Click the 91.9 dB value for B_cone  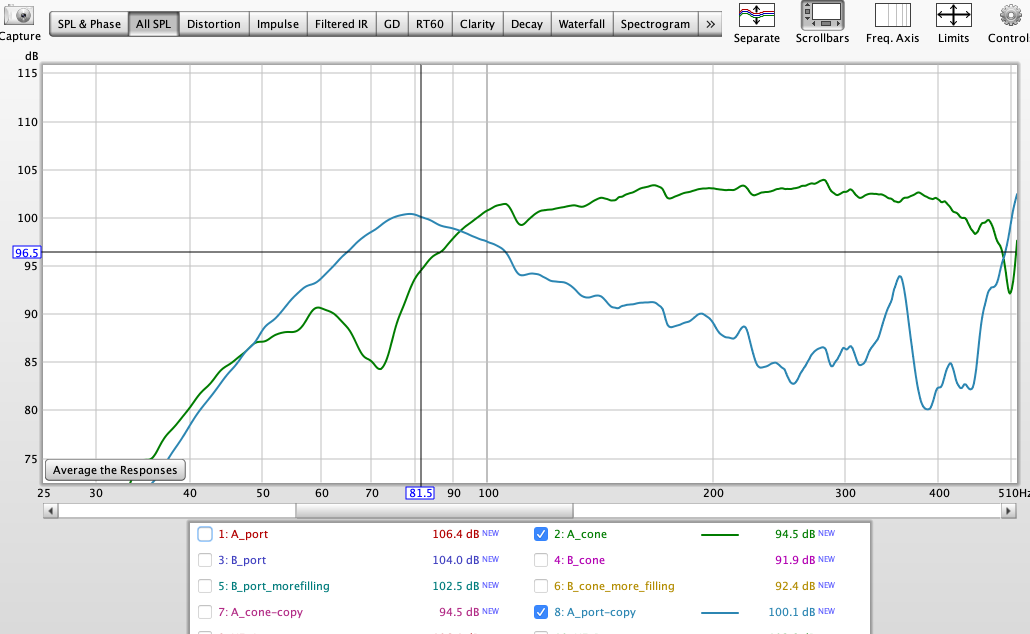point(795,560)
